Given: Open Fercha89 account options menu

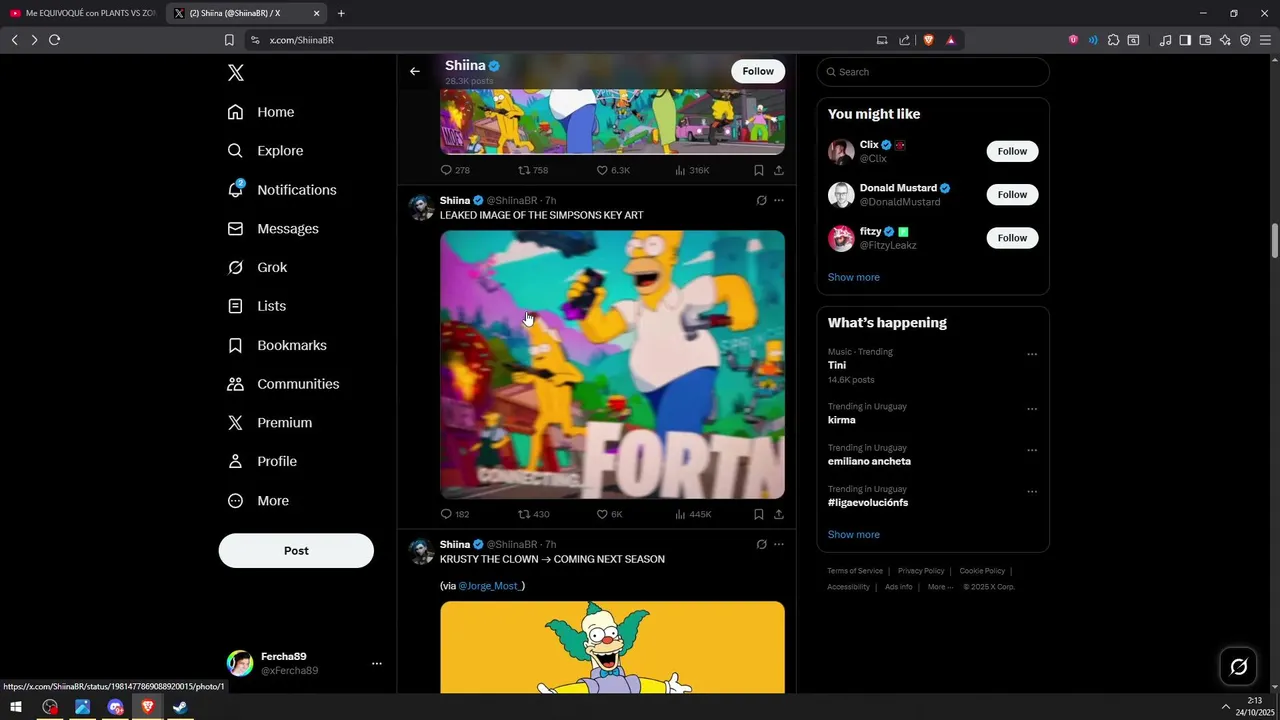Looking at the screenshot, I should click(x=376, y=663).
